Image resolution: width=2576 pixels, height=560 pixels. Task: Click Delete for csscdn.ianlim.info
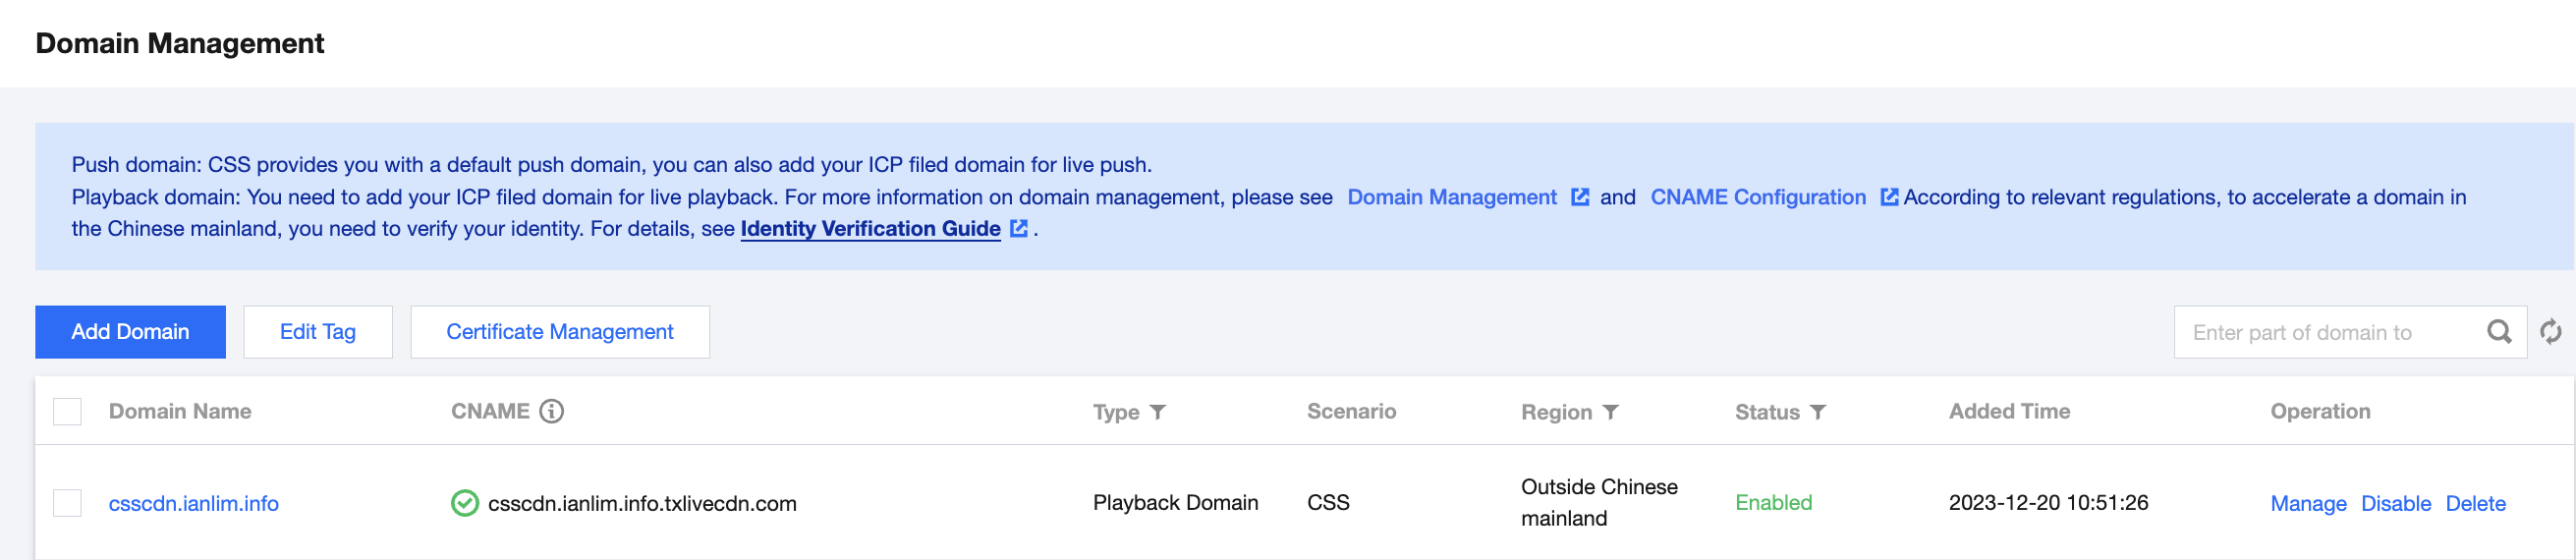point(2475,503)
